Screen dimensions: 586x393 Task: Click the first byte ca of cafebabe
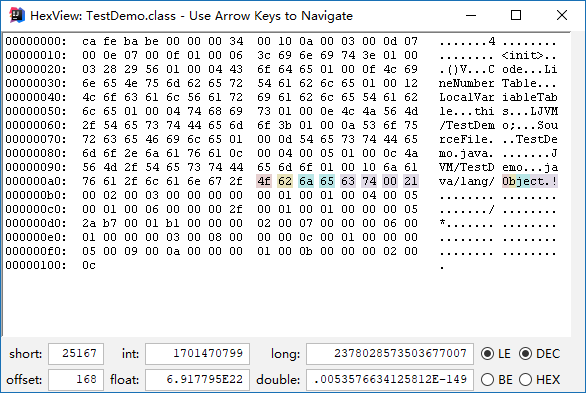coord(89,41)
